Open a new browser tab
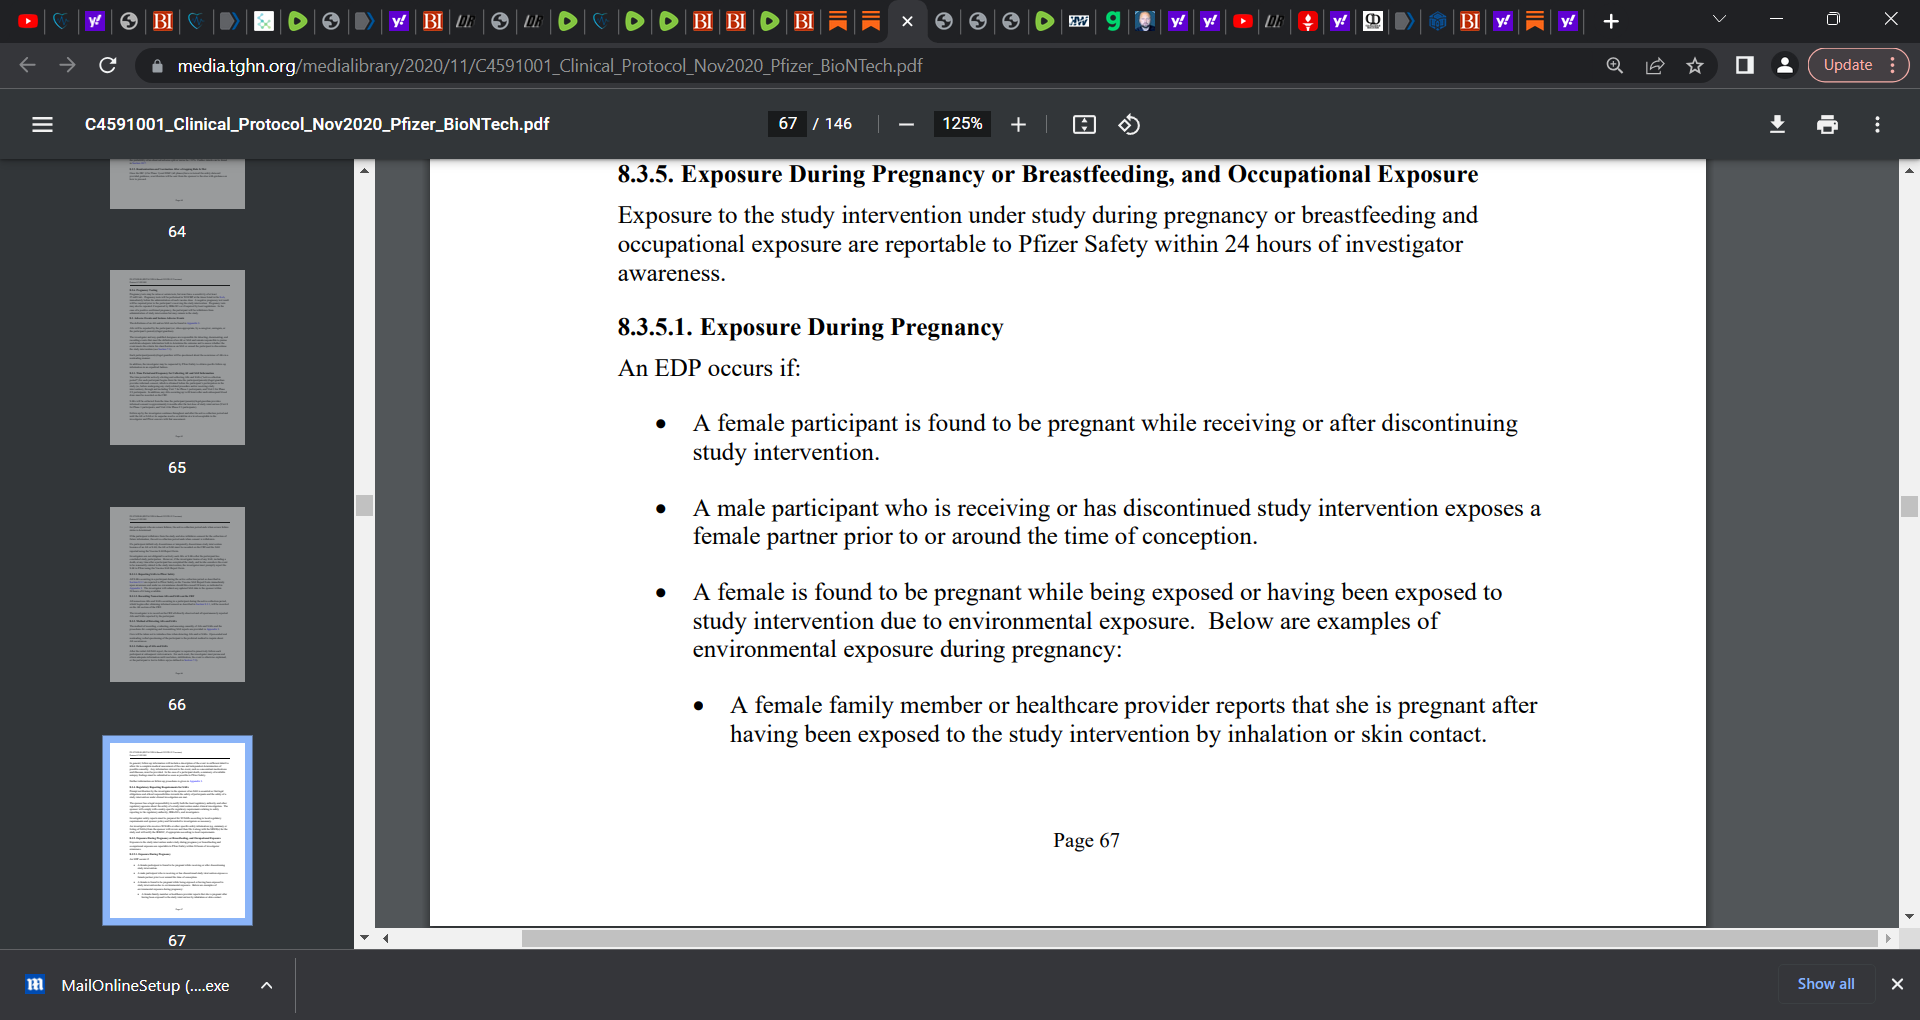Image resolution: width=1920 pixels, height=1020 pixels. 1611,21
